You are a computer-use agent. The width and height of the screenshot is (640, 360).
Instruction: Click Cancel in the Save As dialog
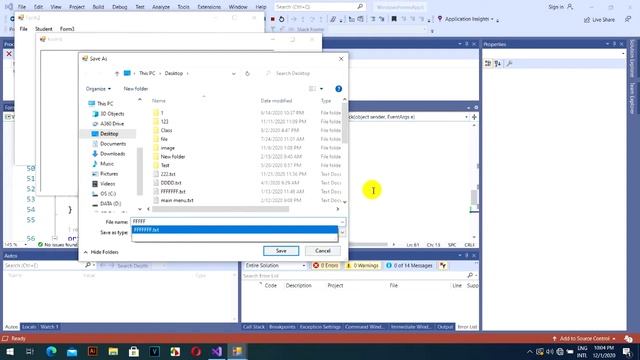point(322,251)
